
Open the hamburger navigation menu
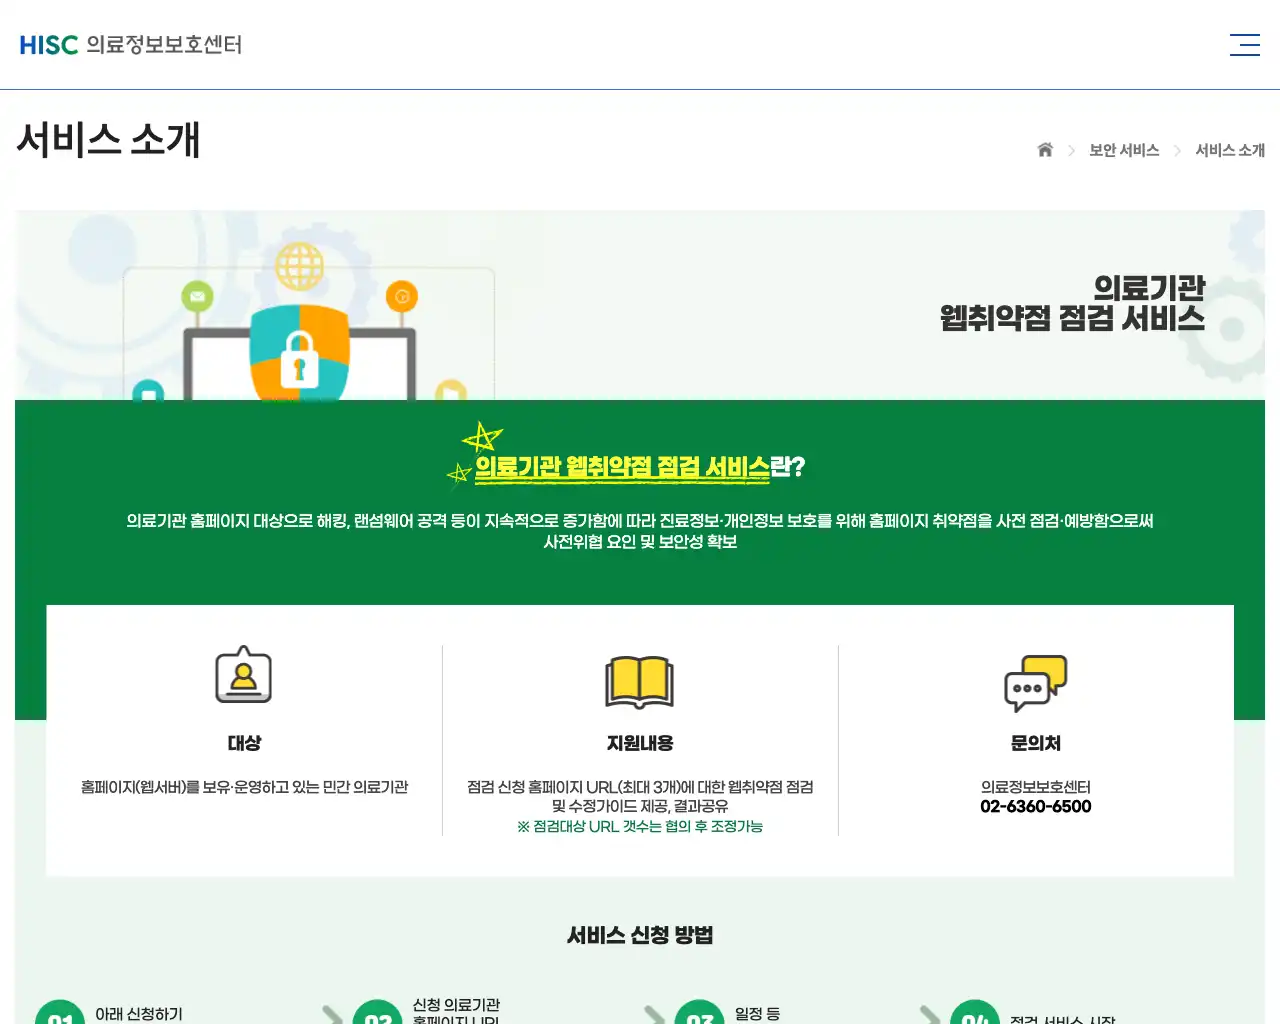1244,45
